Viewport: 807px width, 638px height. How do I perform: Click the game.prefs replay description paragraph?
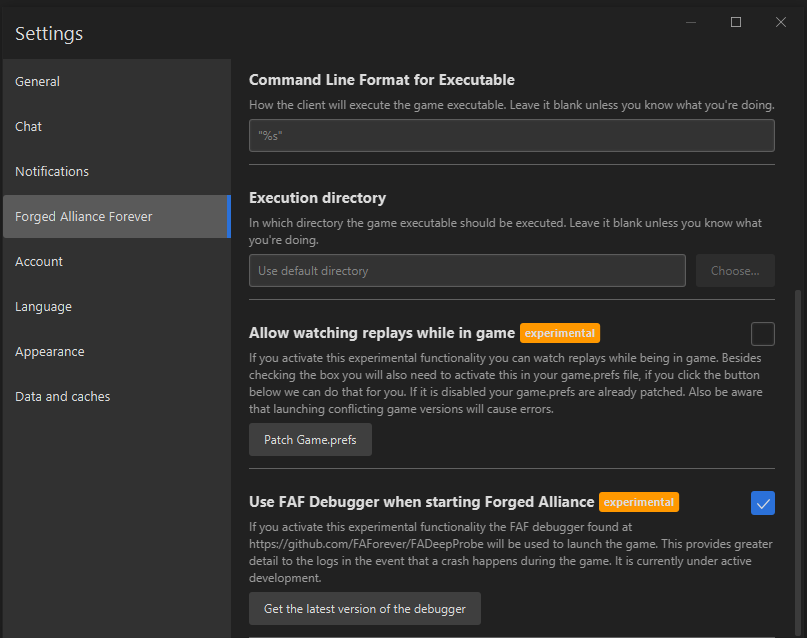506,383
